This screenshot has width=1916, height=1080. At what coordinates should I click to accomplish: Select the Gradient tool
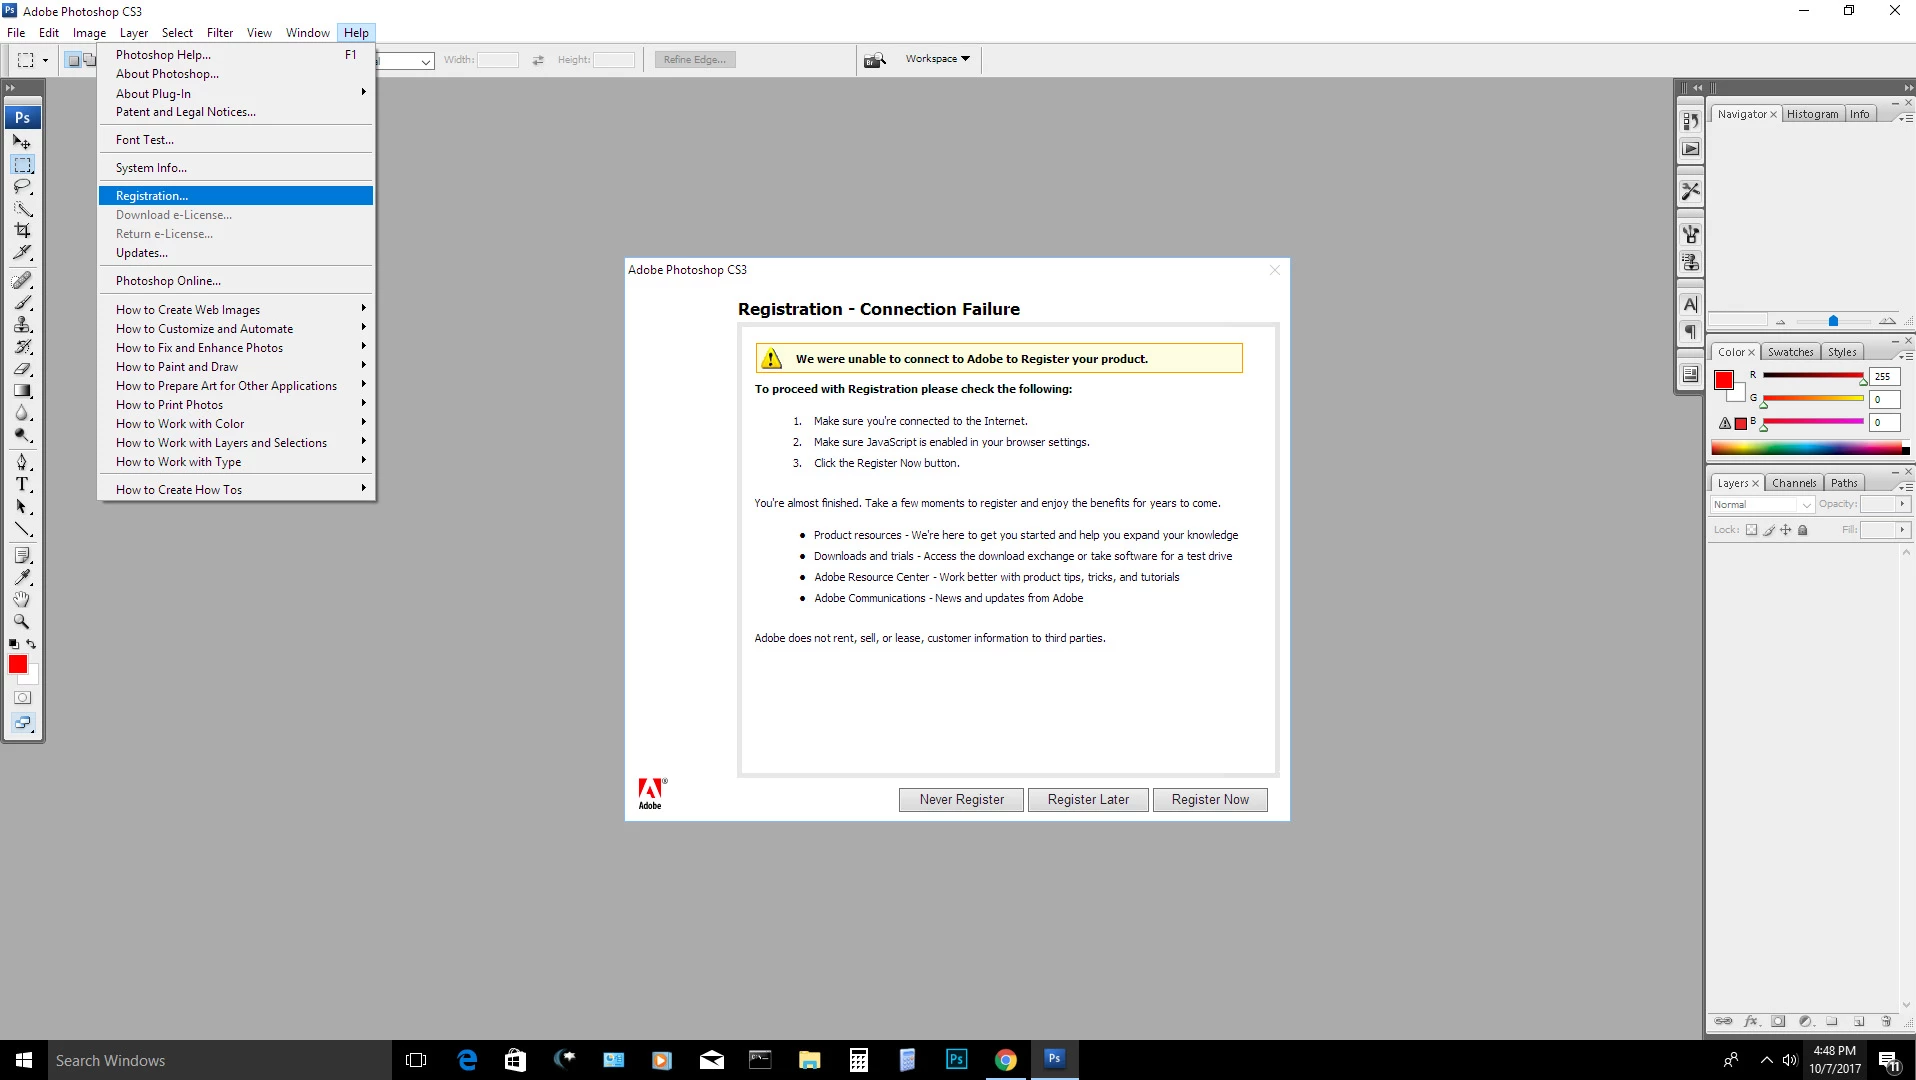coord(22,391)
